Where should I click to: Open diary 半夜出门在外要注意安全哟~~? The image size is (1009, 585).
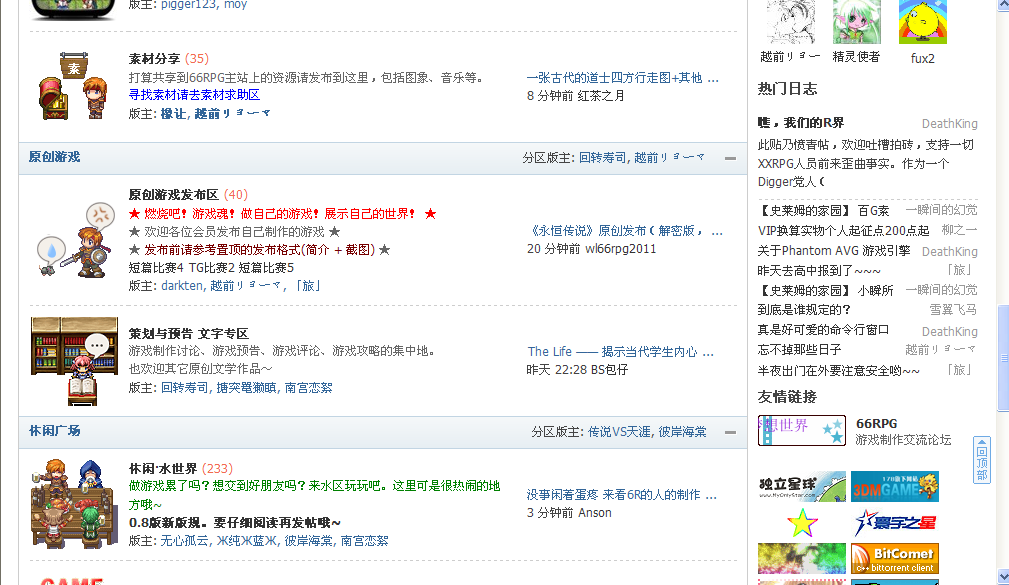[x=838, y=370]
